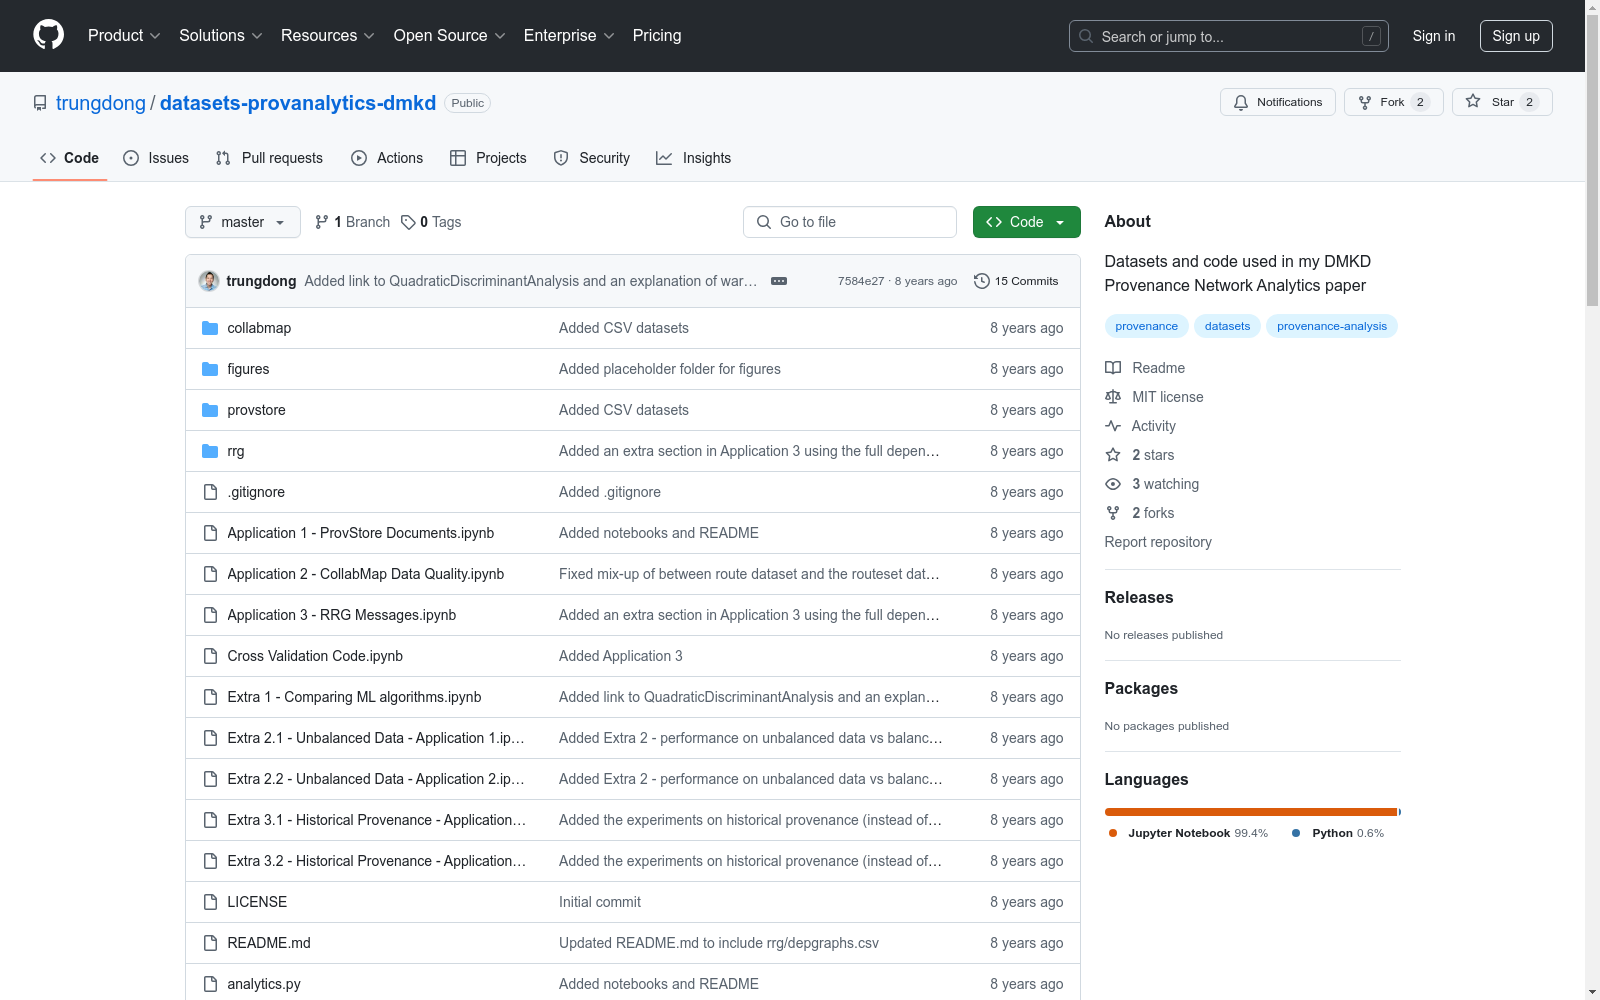Screen dimensions: 1600x1000
Task: Select the Code tab
Action: point(70,158)
